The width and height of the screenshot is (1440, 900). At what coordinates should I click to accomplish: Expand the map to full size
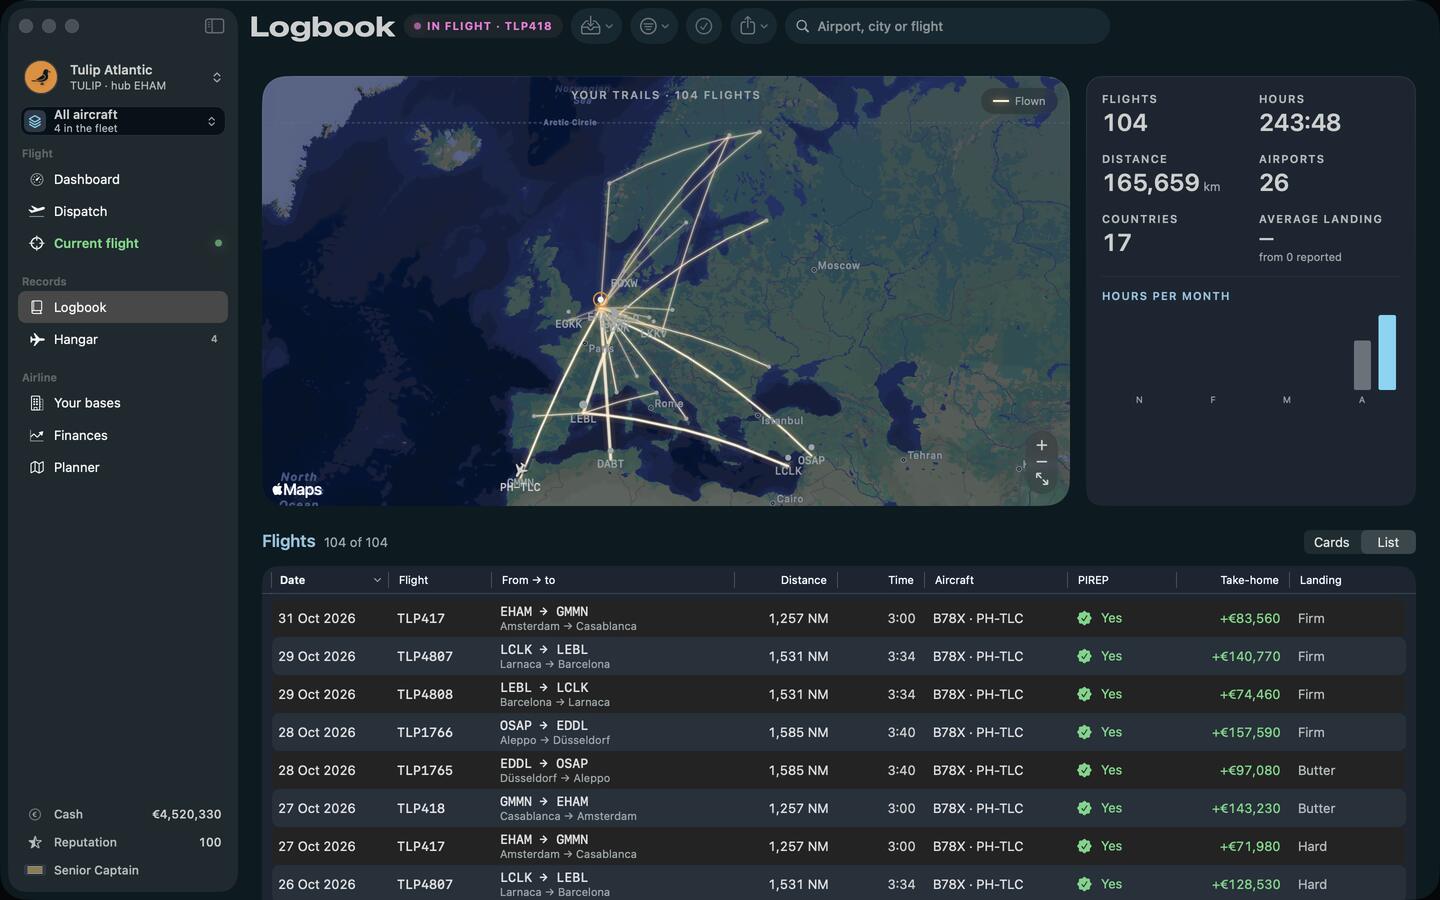1041,480
